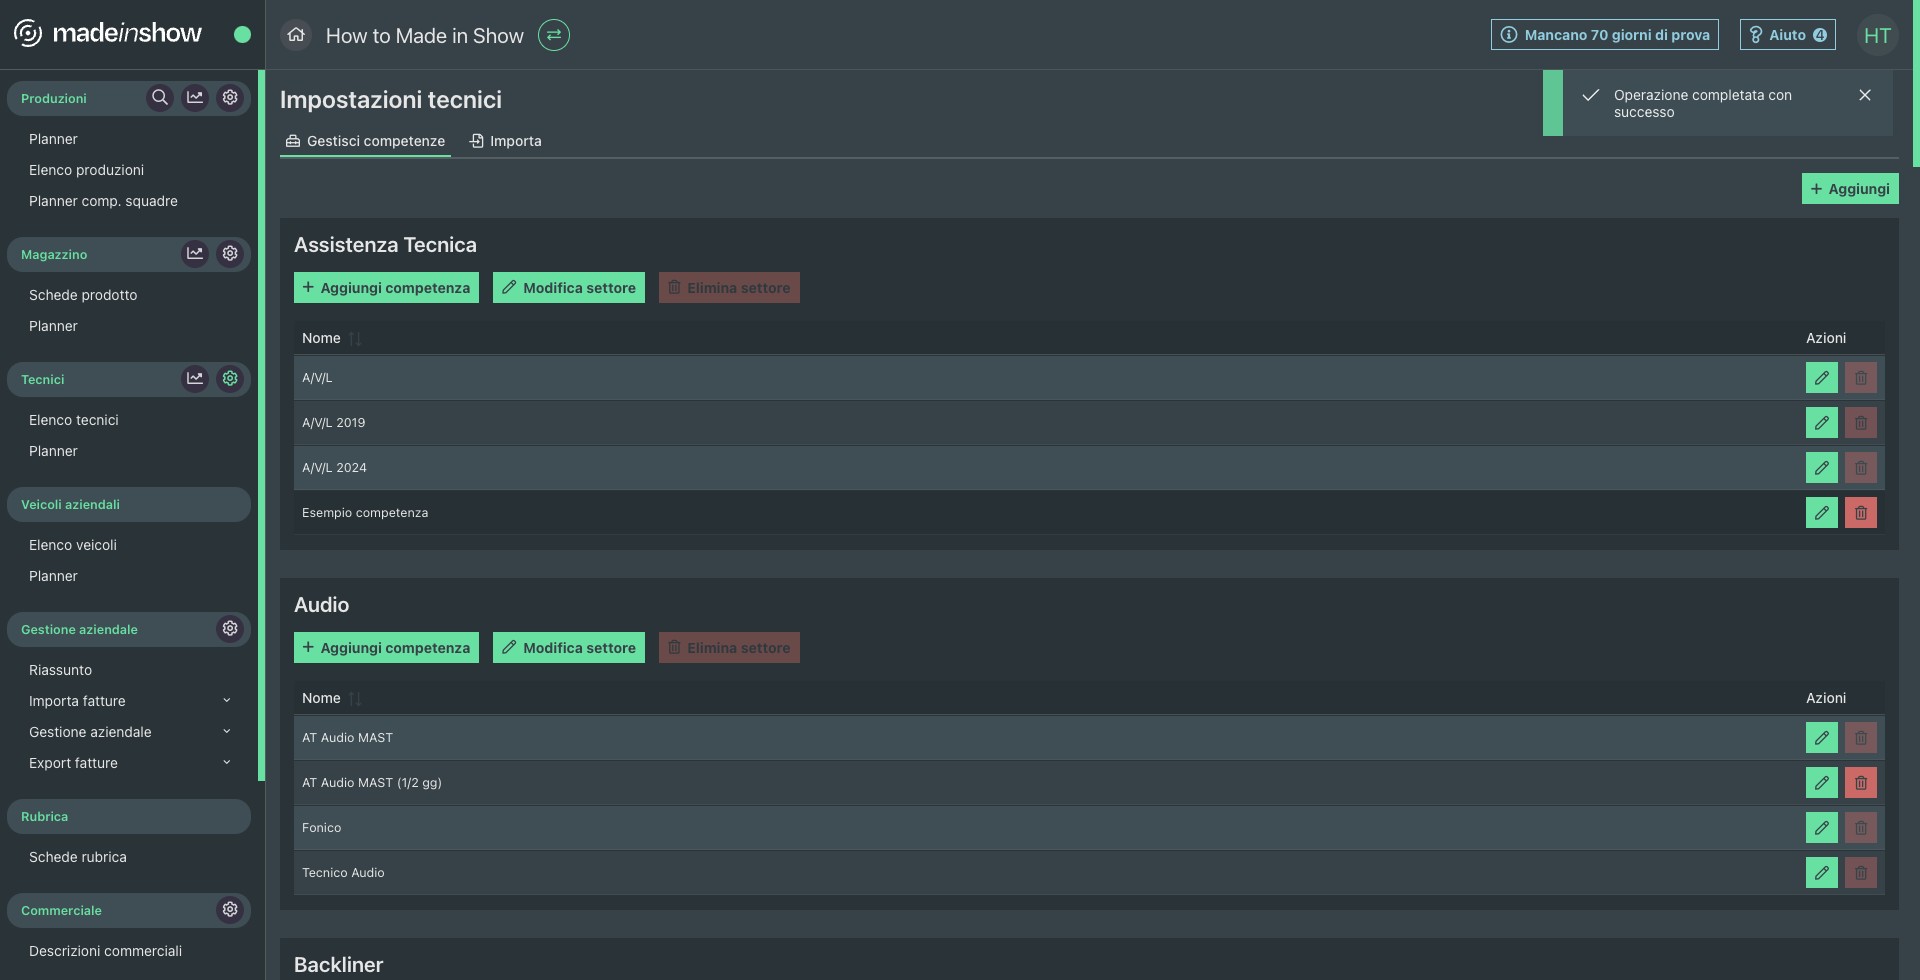This screenshot has width=1920, height=980.
Task: Open Tecnici statistics chart icon
Action: [195, 379]
